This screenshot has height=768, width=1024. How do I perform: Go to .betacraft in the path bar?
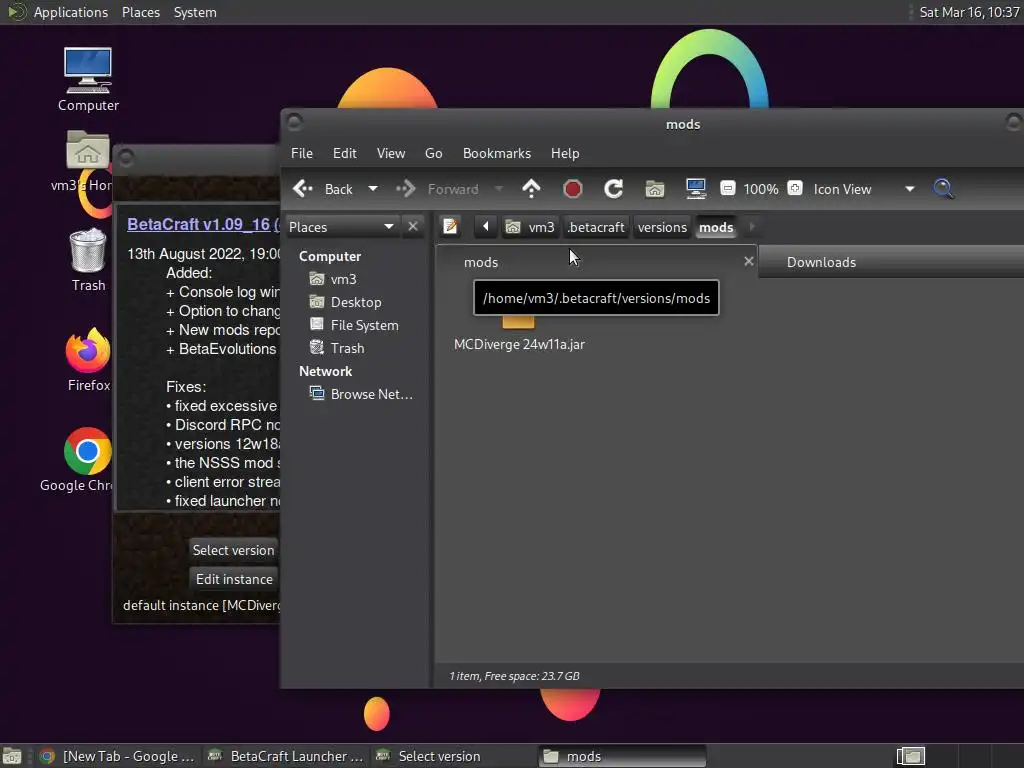pyautogui.click(x=596, y=227)
